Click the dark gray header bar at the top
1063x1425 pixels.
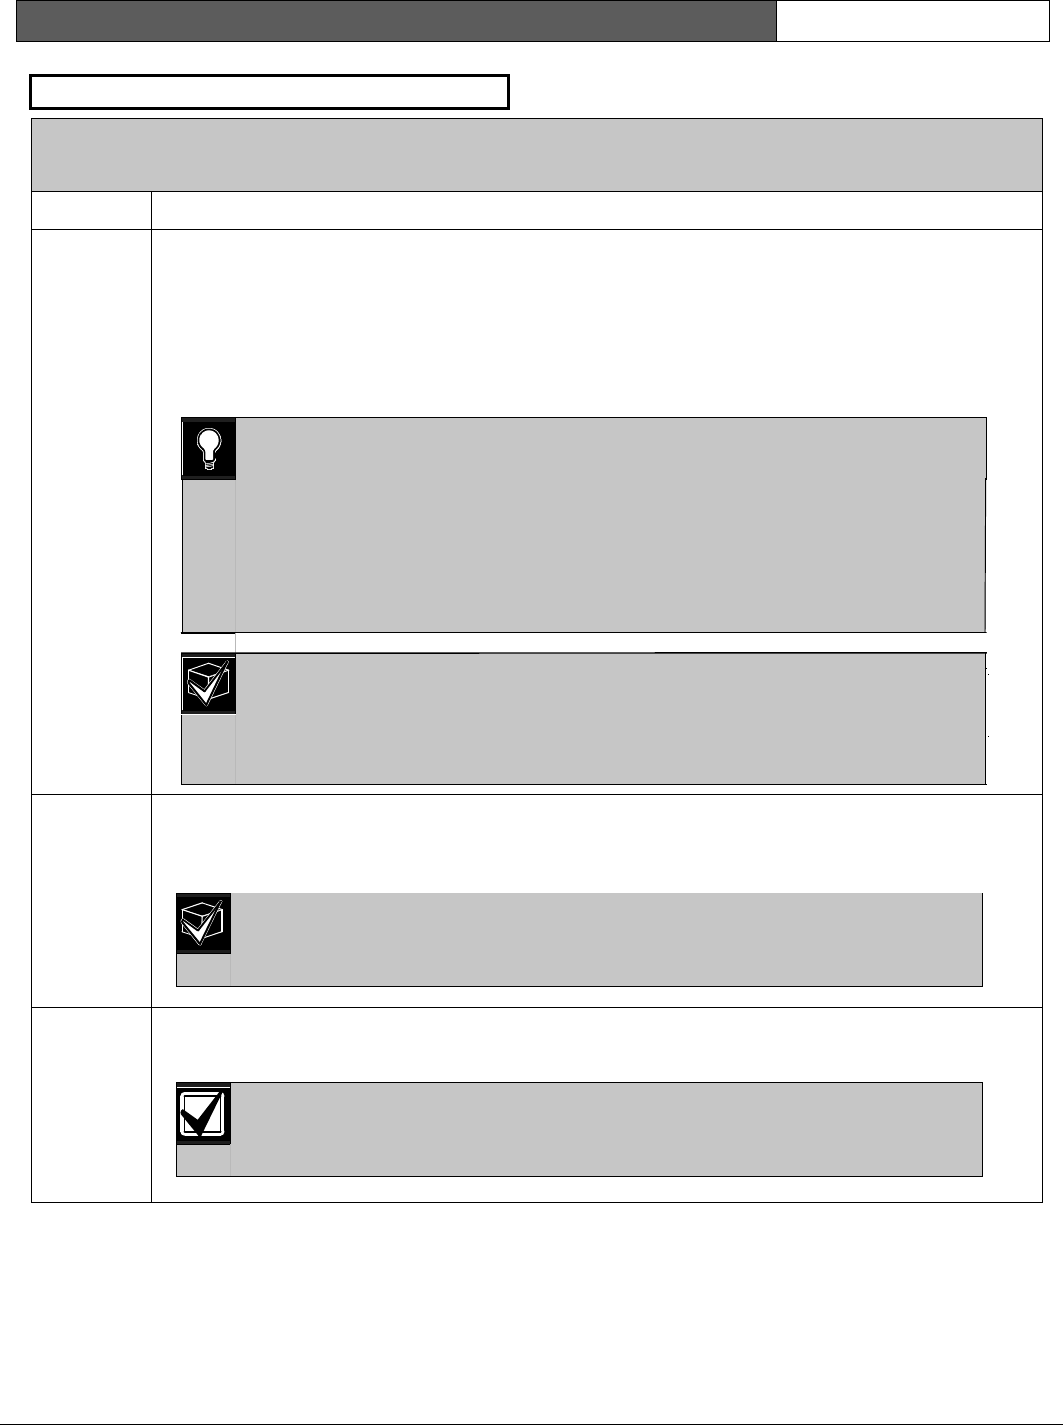397,21
